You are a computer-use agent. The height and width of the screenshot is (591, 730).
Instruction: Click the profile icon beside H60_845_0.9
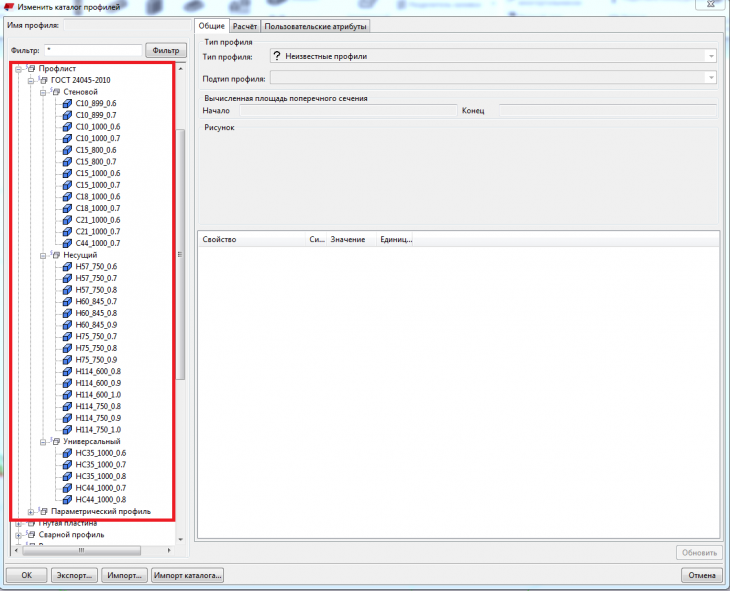click(x=67, y=325)
